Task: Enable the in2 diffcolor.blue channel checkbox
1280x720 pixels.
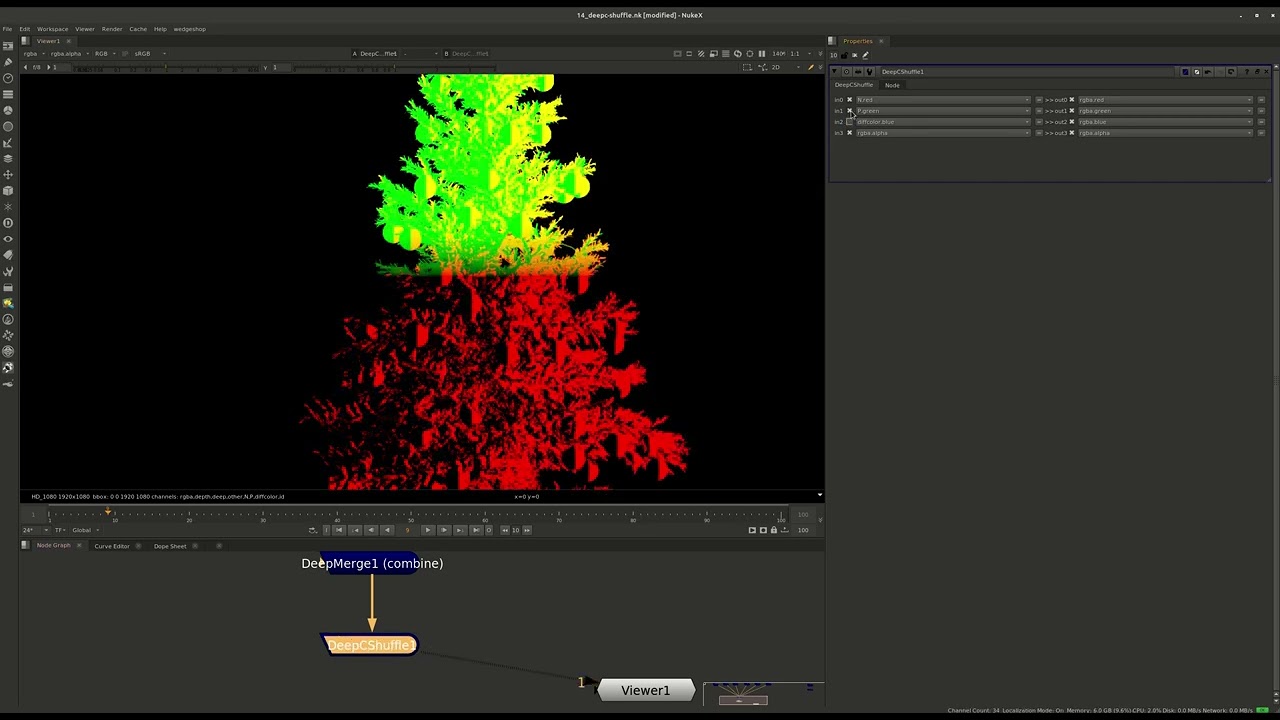Action: (850, 122)
